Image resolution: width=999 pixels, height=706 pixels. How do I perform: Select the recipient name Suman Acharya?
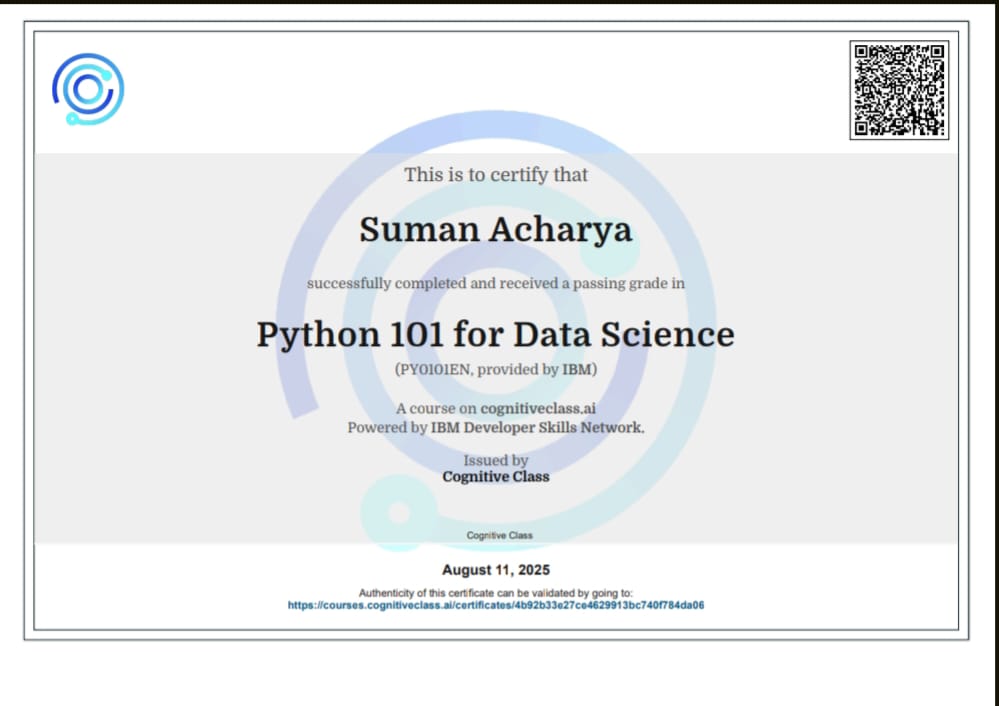[x=496, y=229]
